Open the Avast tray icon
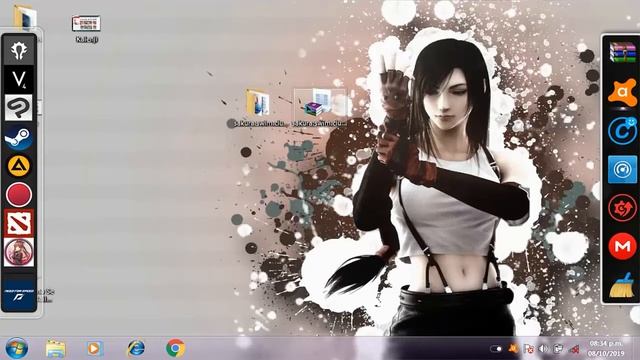 click(513, 349)
